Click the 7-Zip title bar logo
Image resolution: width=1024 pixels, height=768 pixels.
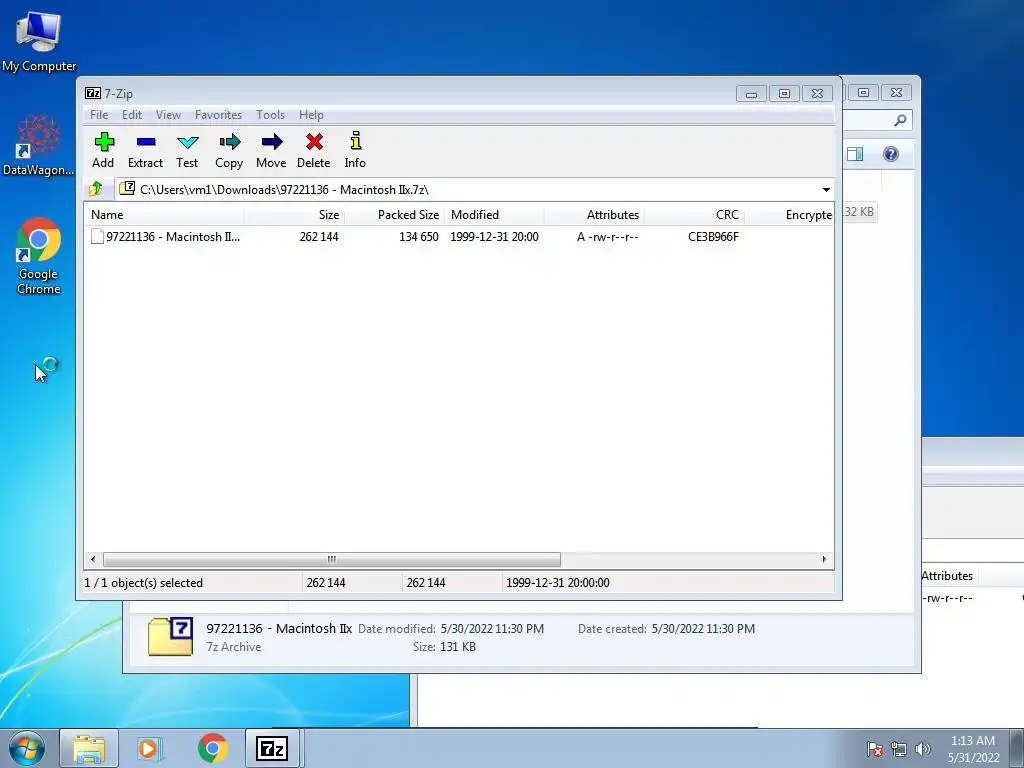coord(93,93)
